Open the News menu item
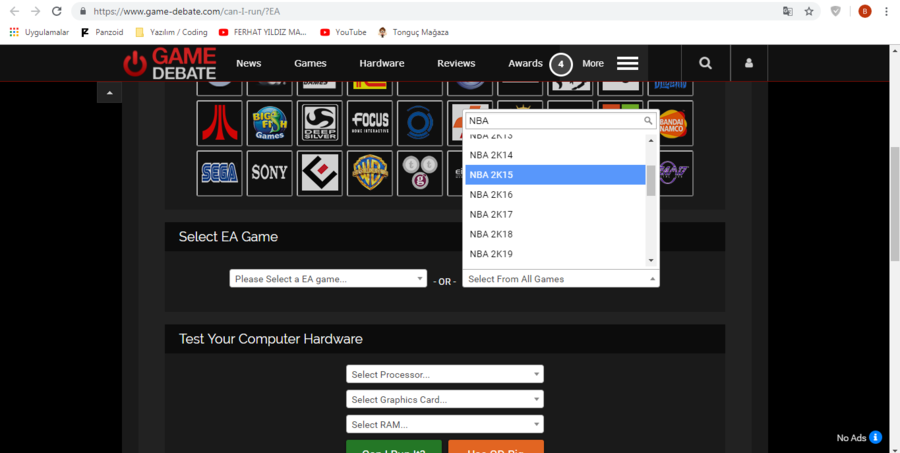900x453 pixels. 249,63
